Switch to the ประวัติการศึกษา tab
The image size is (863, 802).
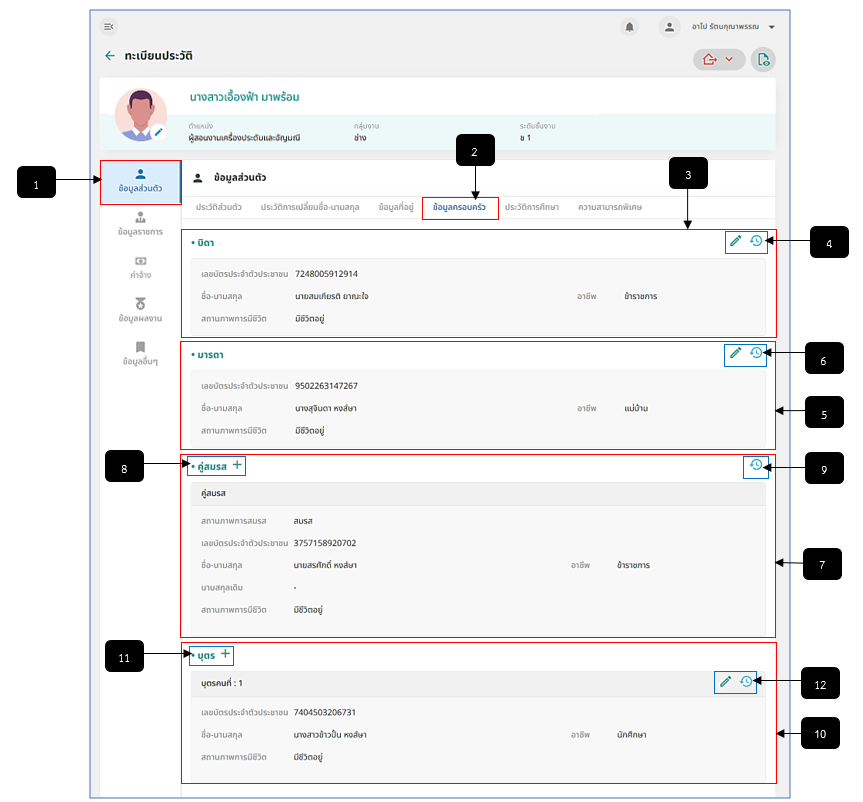532,208
